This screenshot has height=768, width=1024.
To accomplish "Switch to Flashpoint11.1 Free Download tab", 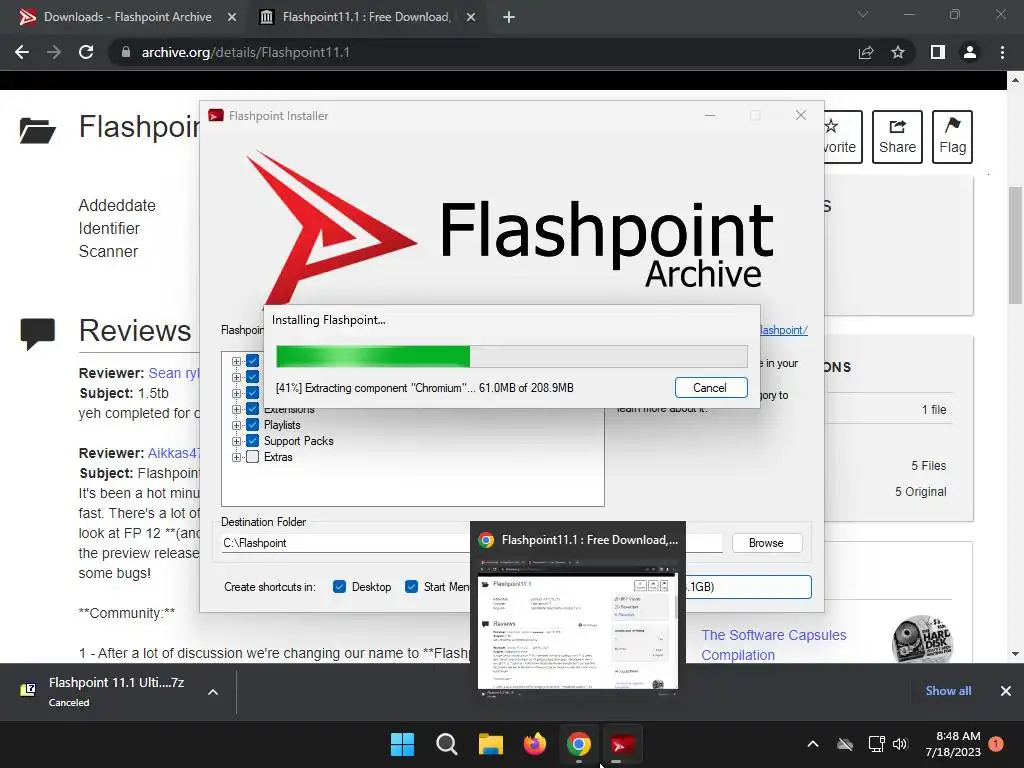I will click(366, 17).
